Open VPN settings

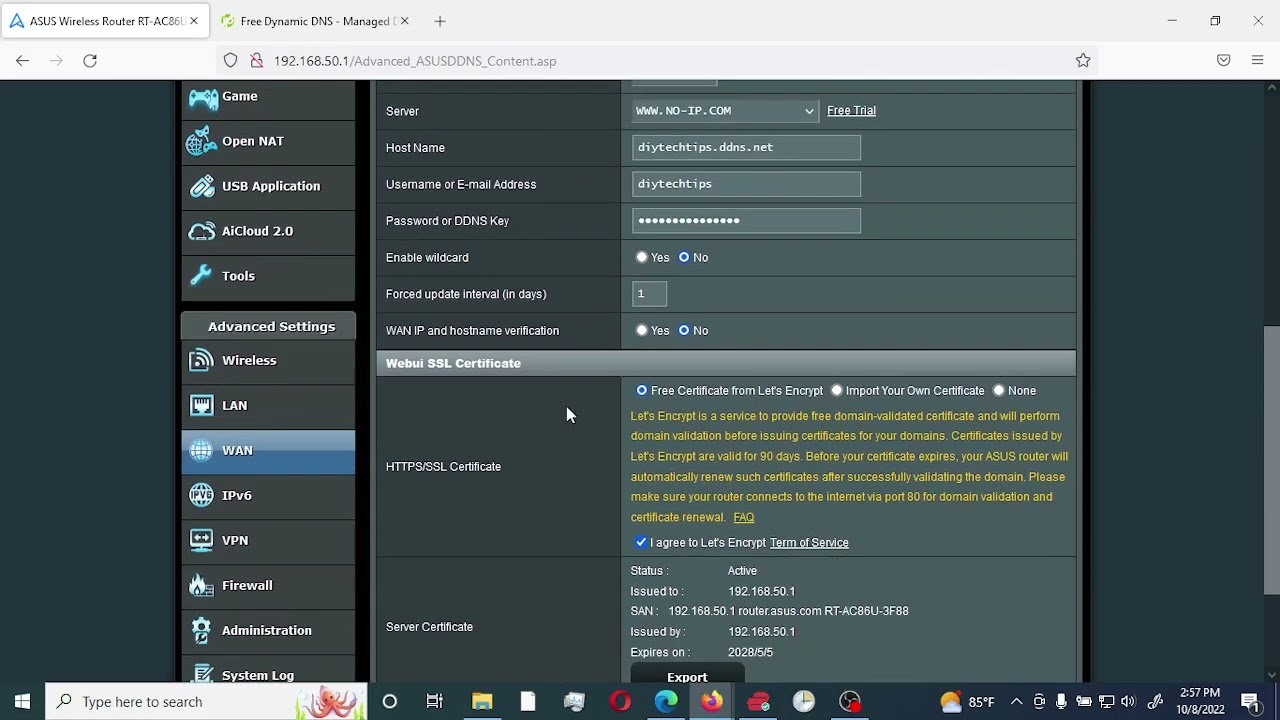click(x=268, y=541)
